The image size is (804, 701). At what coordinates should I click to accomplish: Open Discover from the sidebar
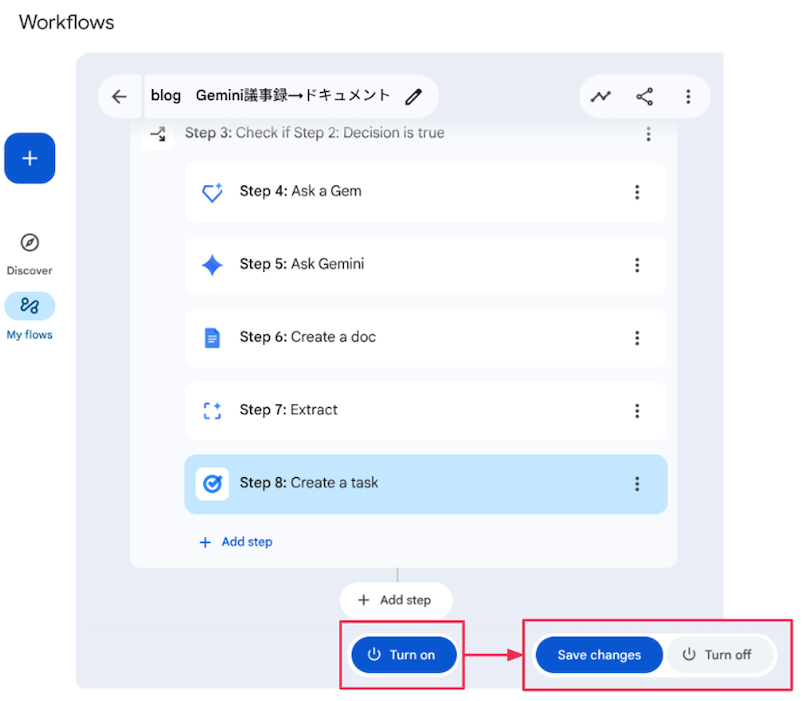pyautogui.click(x=30, y=254)
